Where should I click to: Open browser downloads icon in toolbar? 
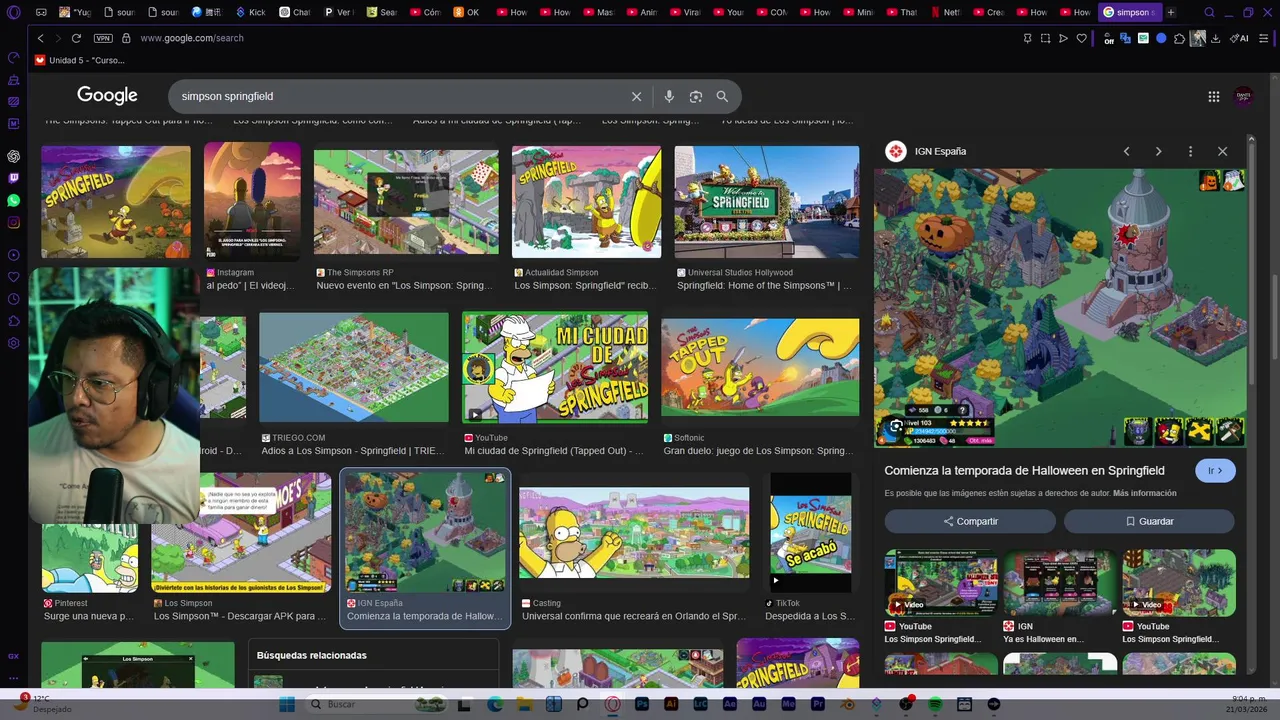pos(1215,38)
